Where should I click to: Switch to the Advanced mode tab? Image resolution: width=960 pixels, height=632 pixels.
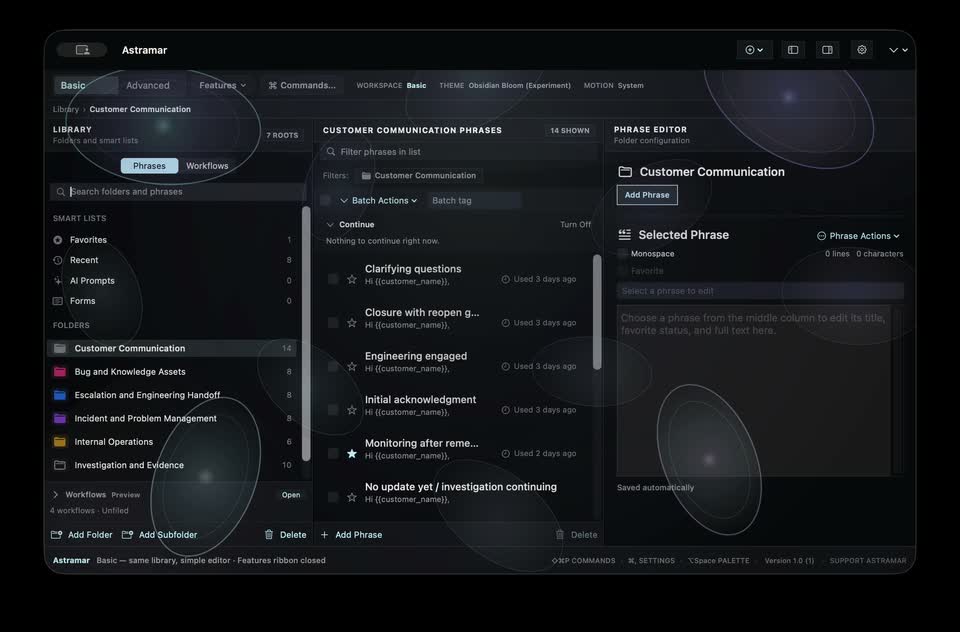(148, 86)
